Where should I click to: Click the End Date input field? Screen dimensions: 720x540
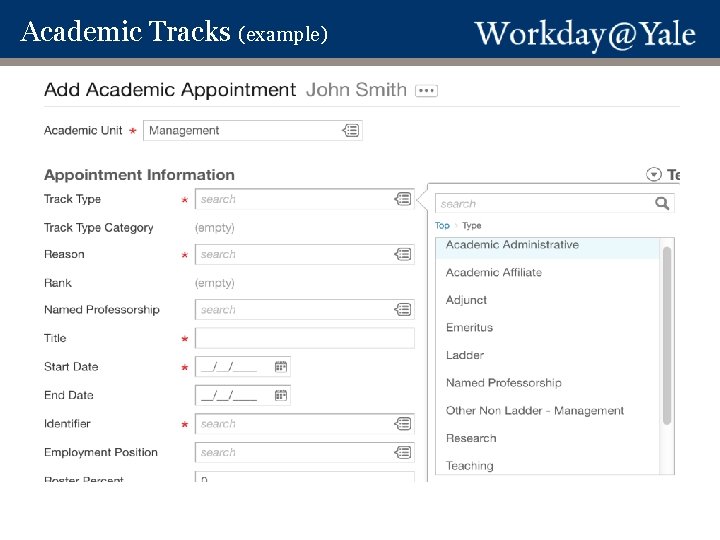point(242,395)
